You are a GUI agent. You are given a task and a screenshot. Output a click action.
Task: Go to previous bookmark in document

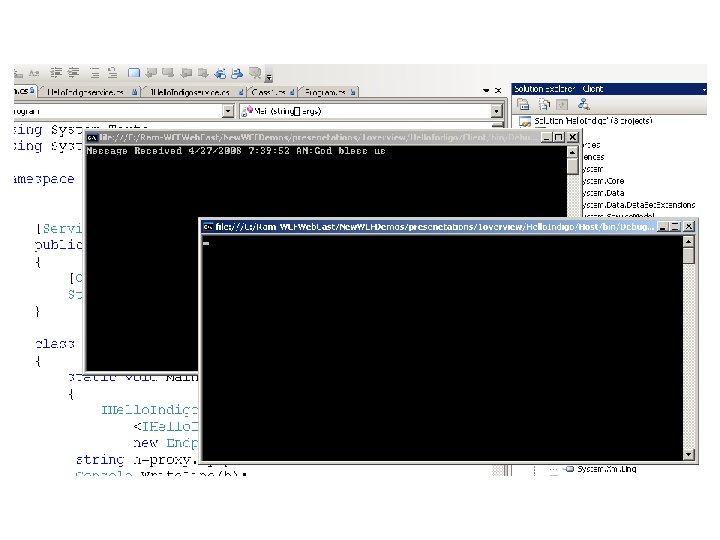point(220,73)
